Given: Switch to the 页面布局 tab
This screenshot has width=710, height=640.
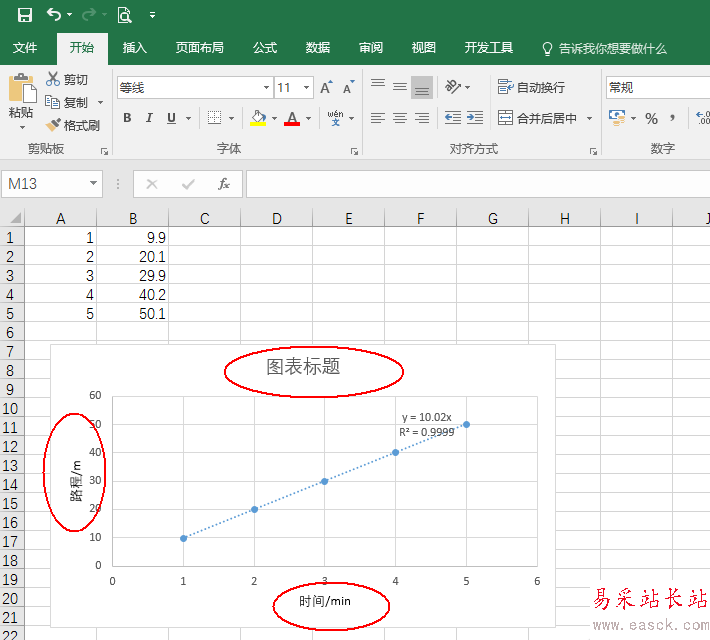Looking at the screenshot, I should pyautogui.click(x=200, y=48).
